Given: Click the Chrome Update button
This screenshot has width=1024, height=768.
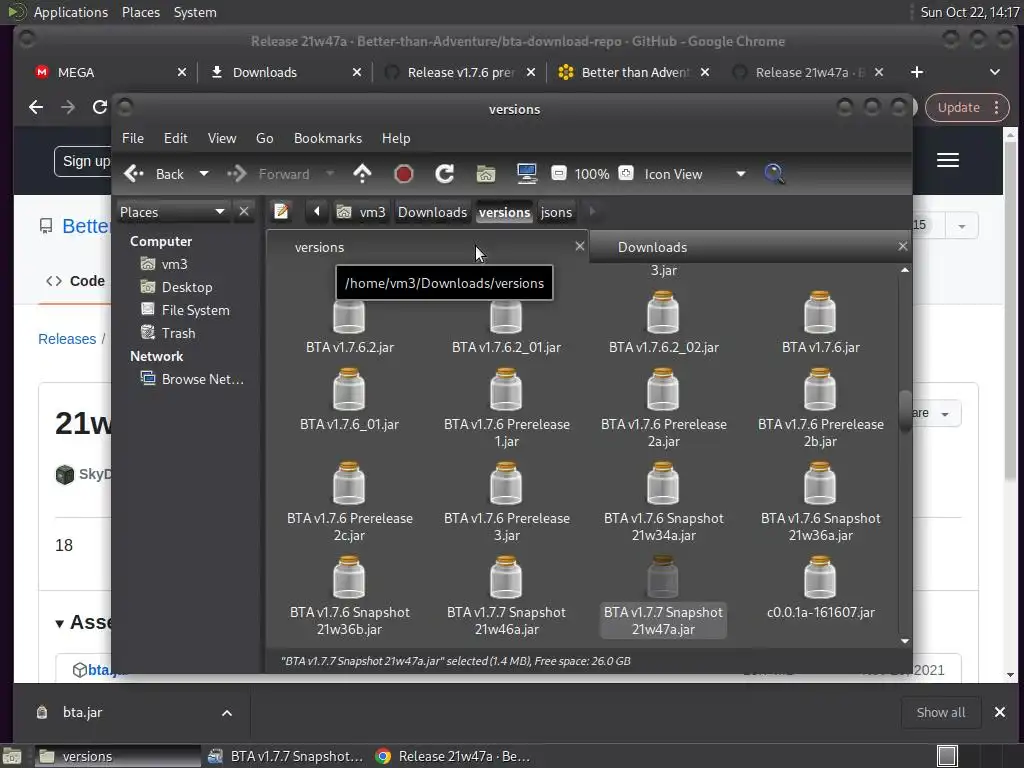Looking at the screenshot, I should point(967,107).
